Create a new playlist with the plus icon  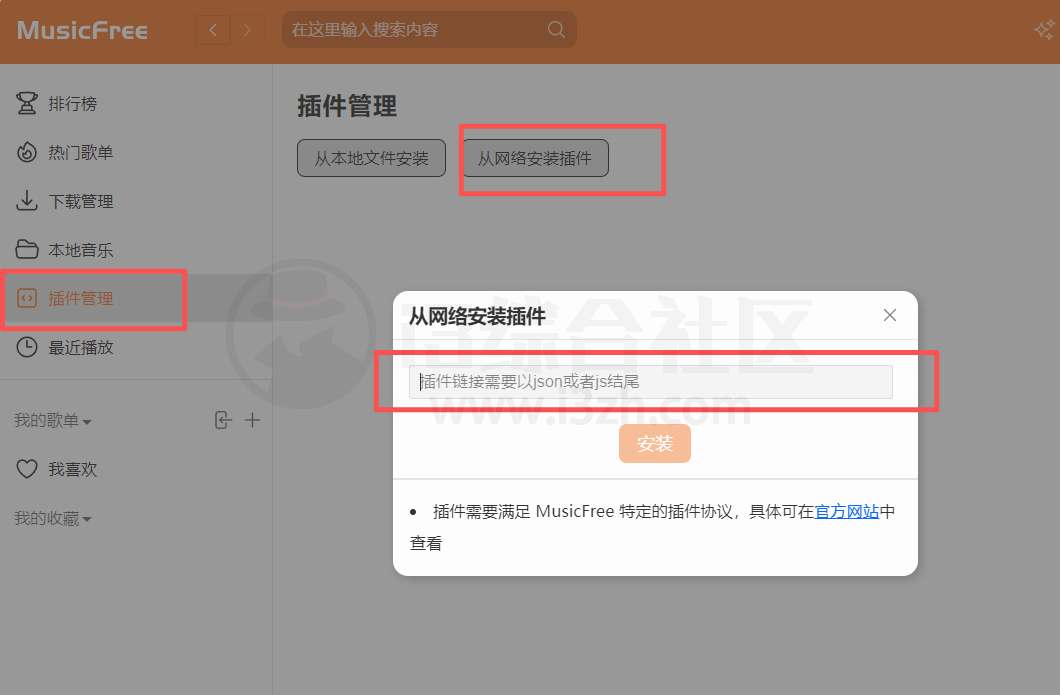tap(253, 420)
